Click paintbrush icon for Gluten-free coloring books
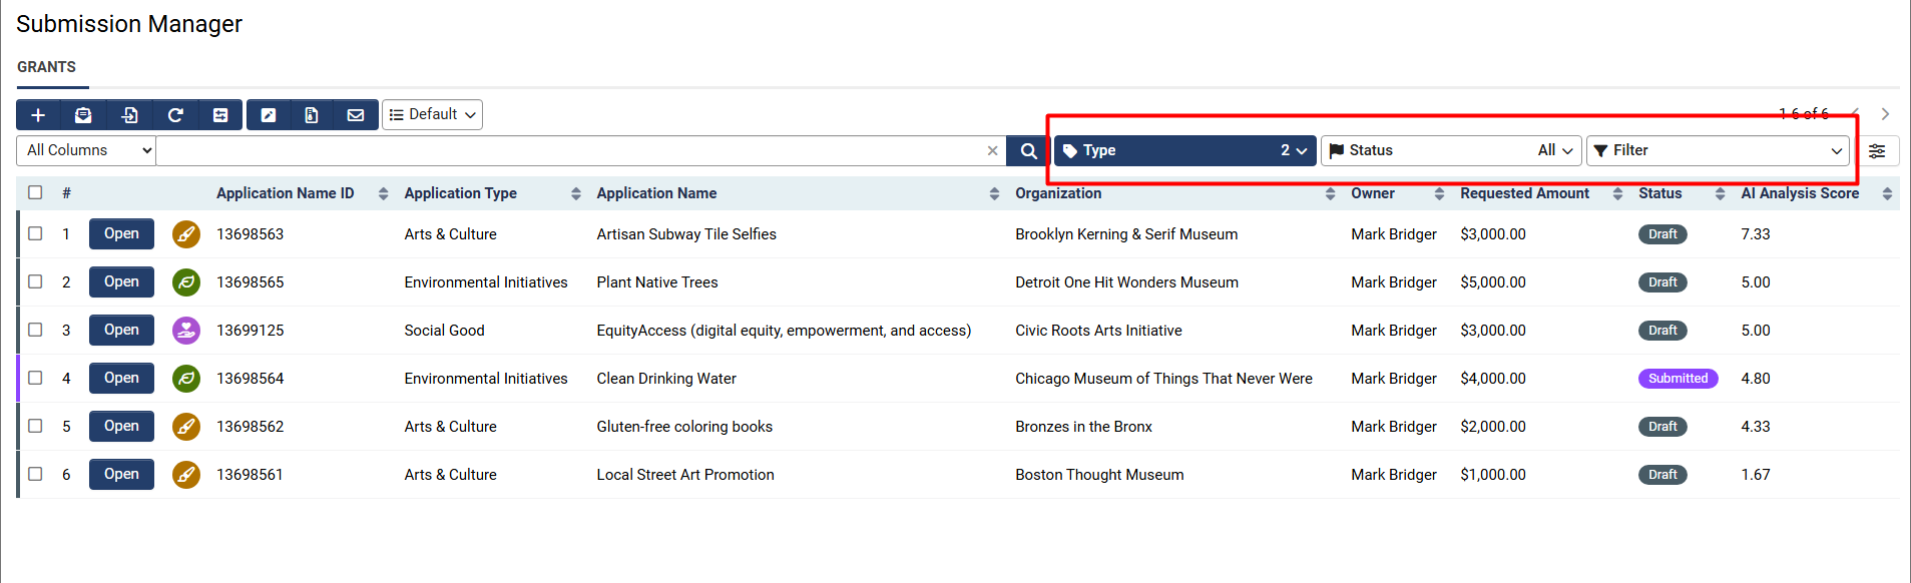Image resolution: width=1911 pixels, height=583 pixels. (186, 426)
